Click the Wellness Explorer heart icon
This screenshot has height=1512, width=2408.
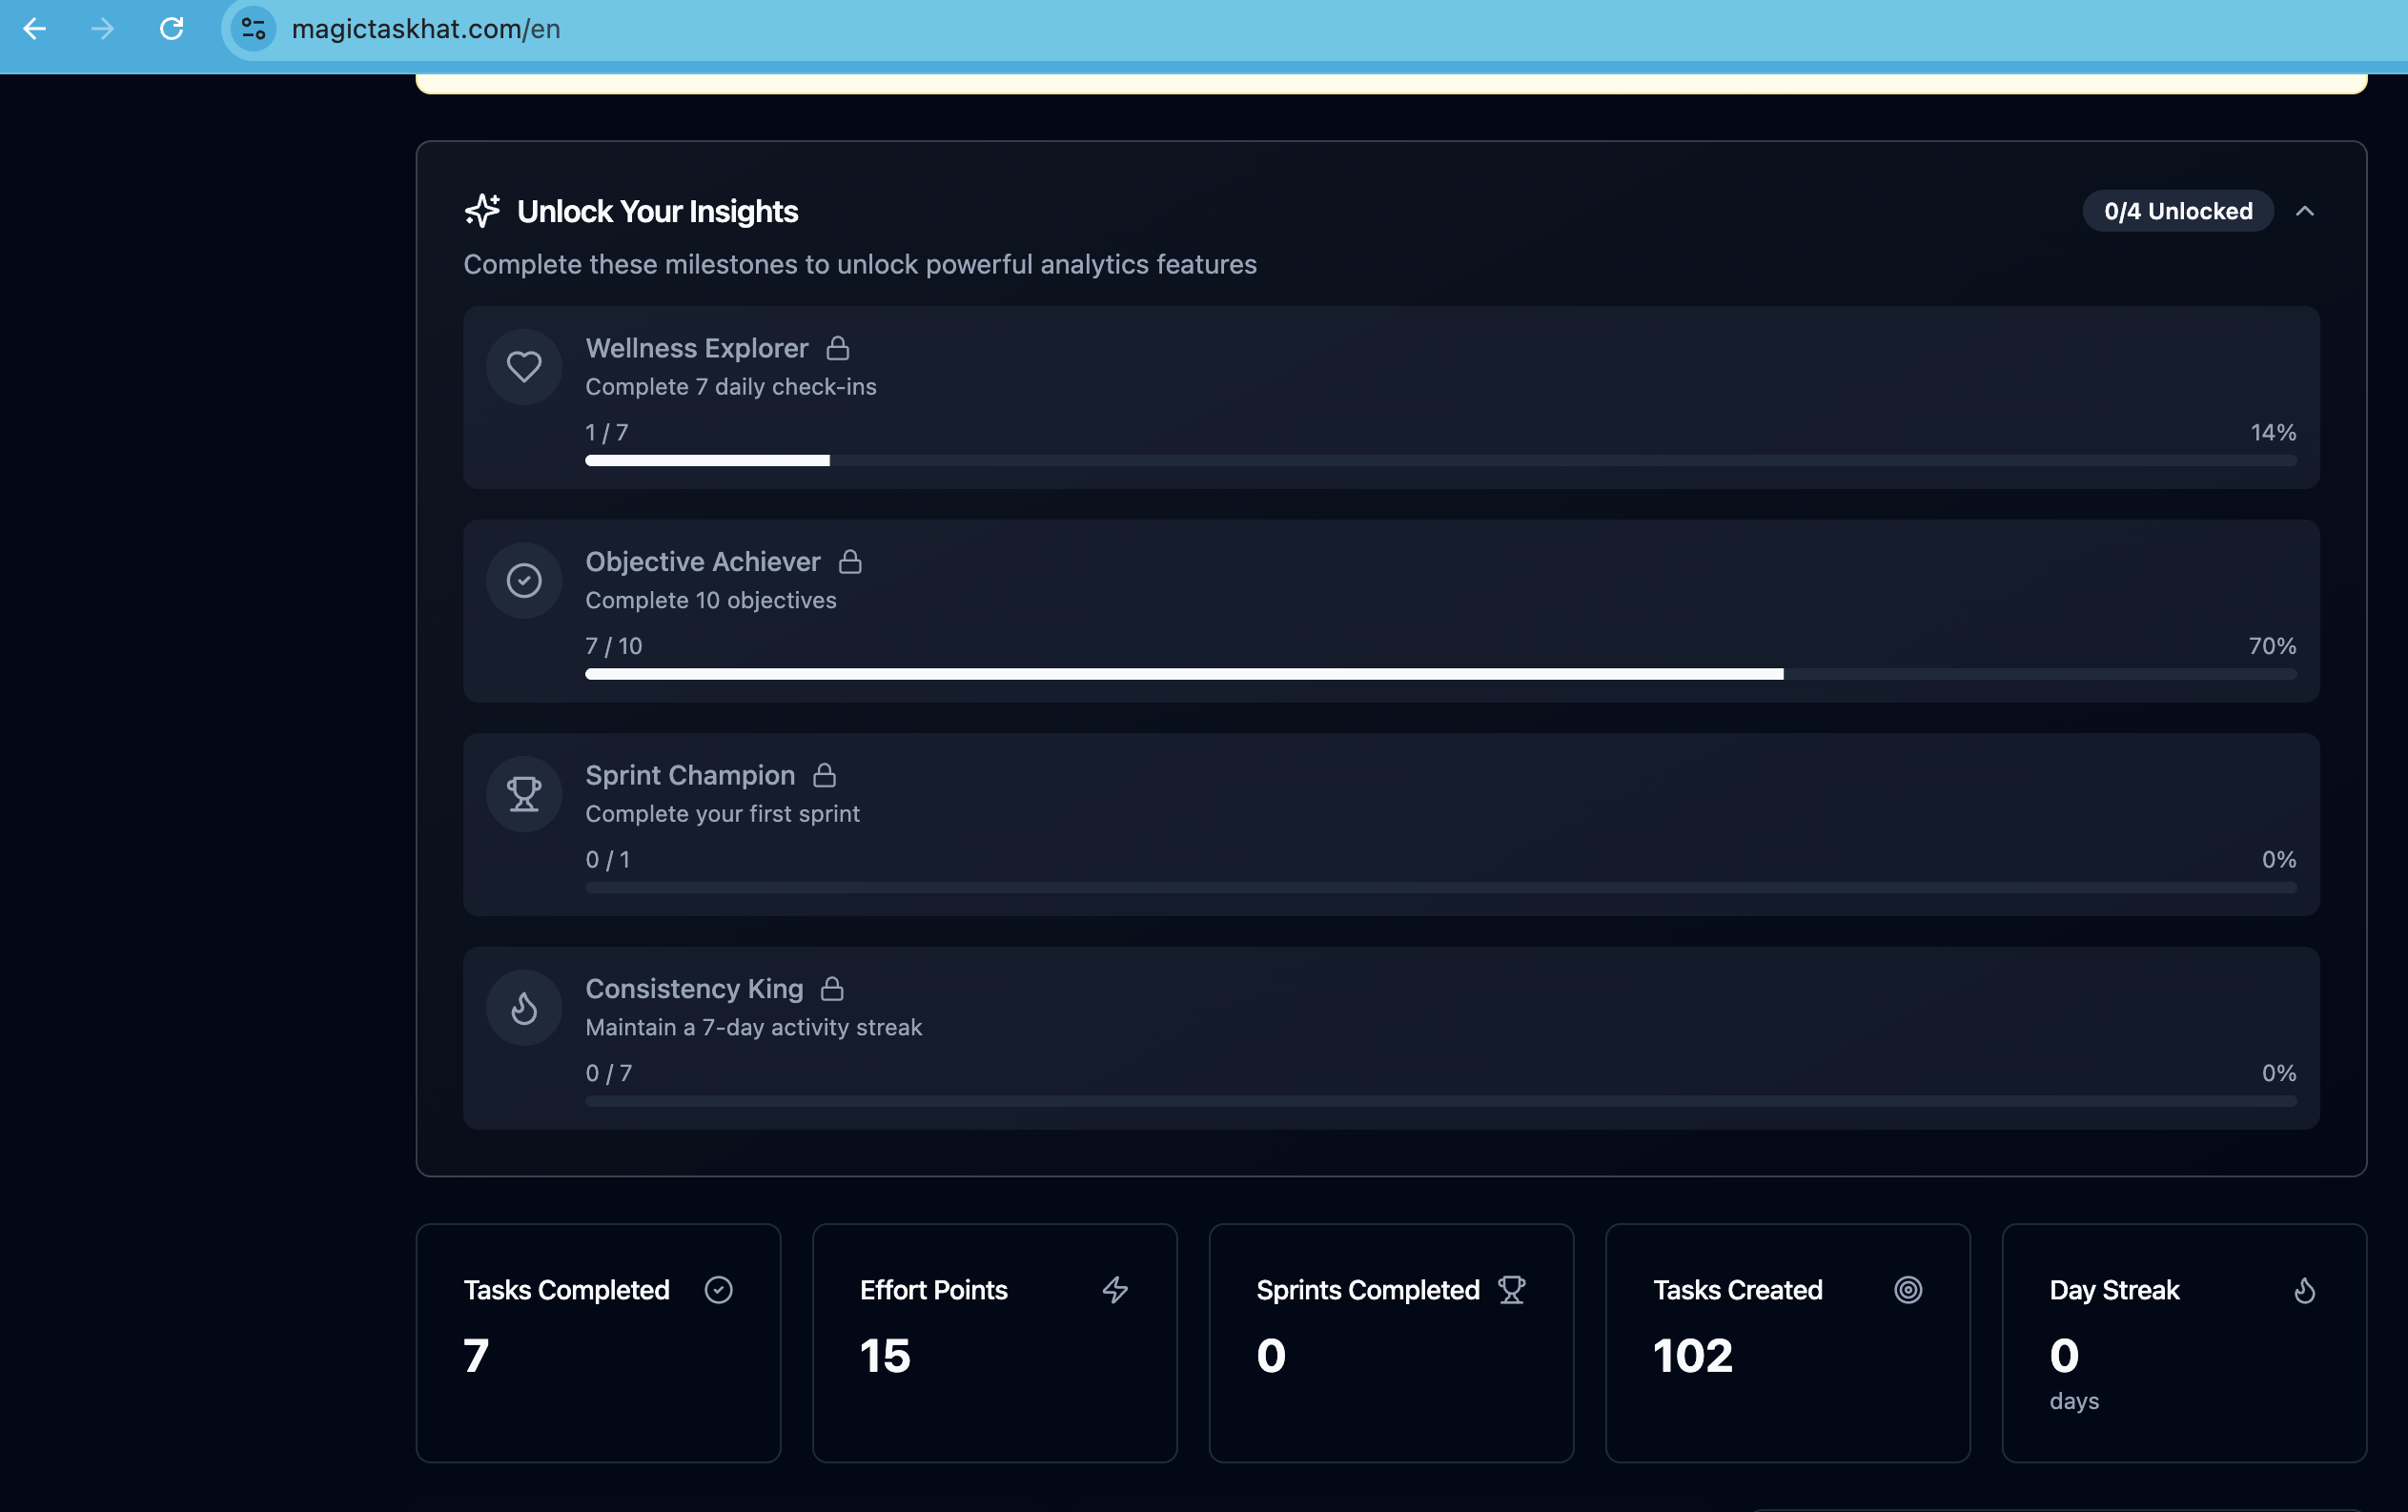(524, 367)
